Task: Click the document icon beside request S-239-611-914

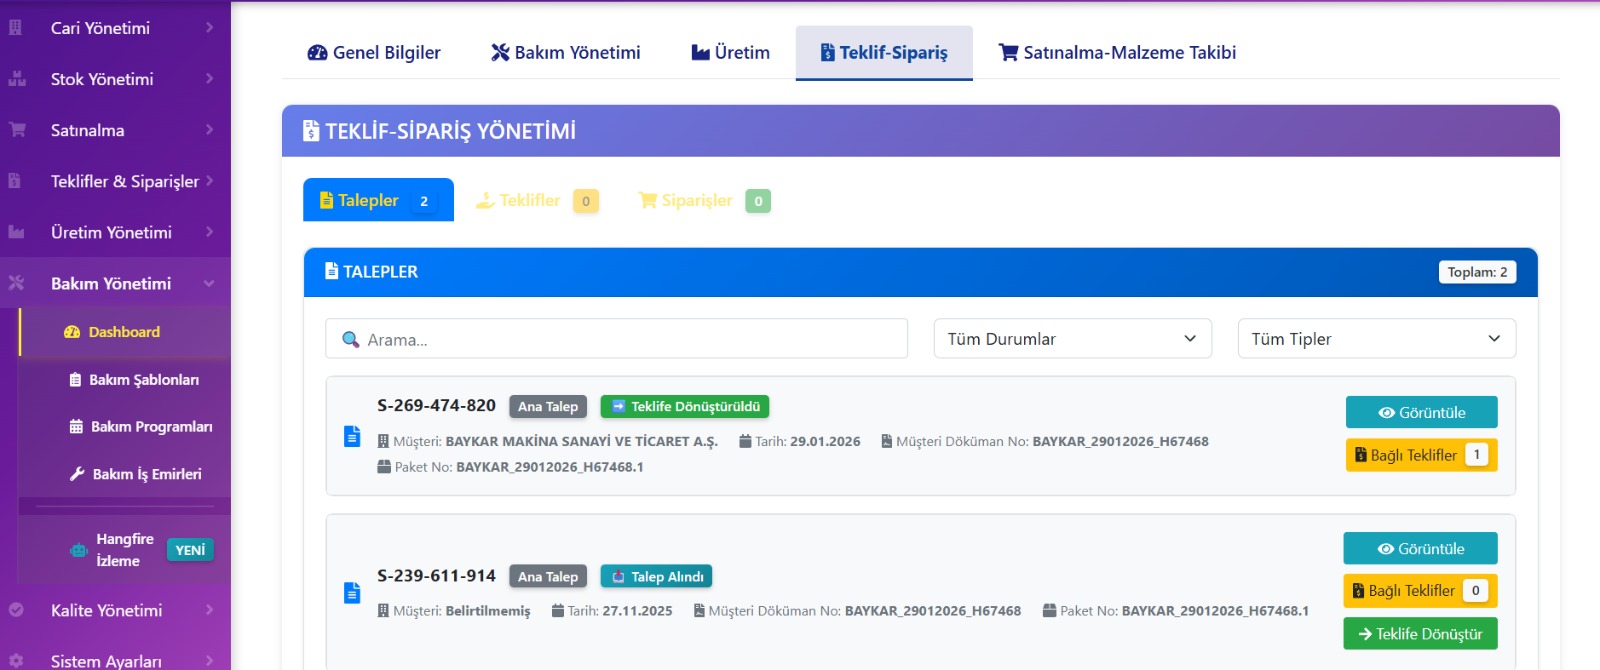Action: click(x=352, y=593)
